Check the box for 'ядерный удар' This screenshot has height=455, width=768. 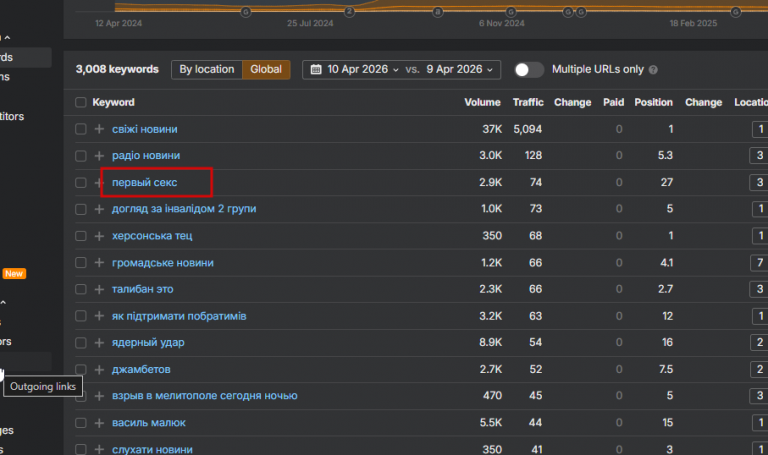click(81, 343)
